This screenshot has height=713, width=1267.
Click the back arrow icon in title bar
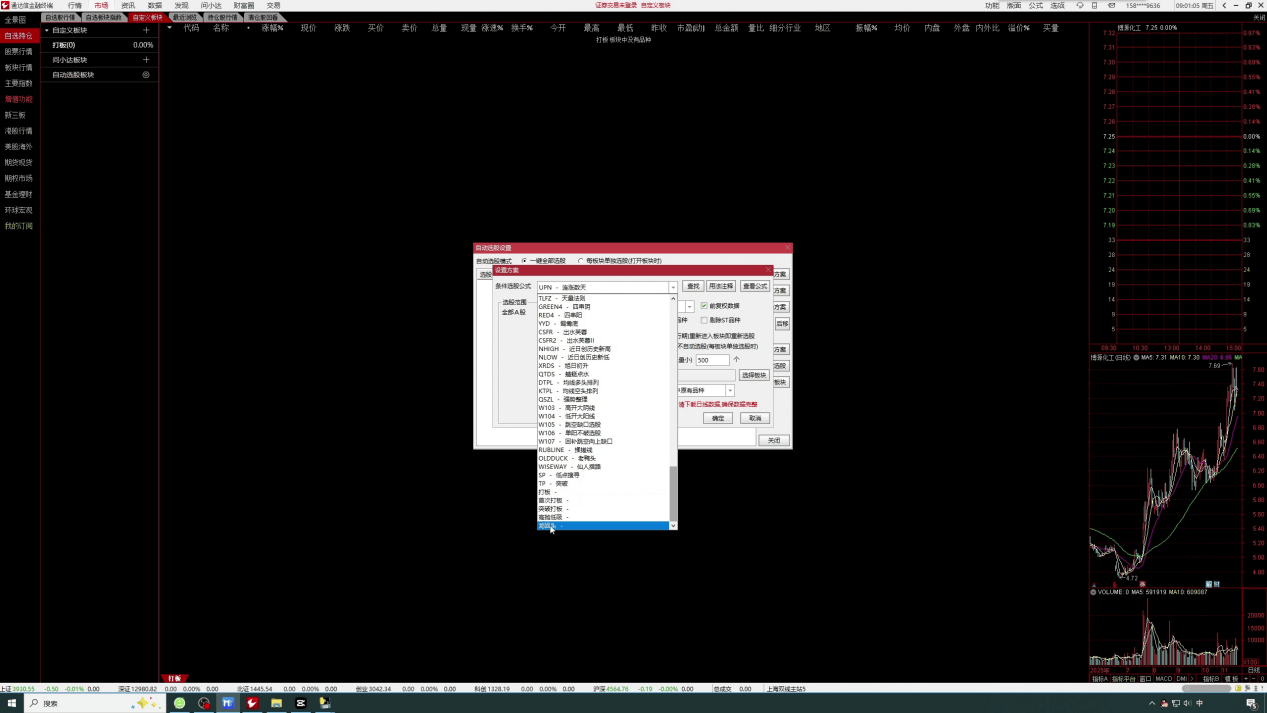[x=1223, y=5]
